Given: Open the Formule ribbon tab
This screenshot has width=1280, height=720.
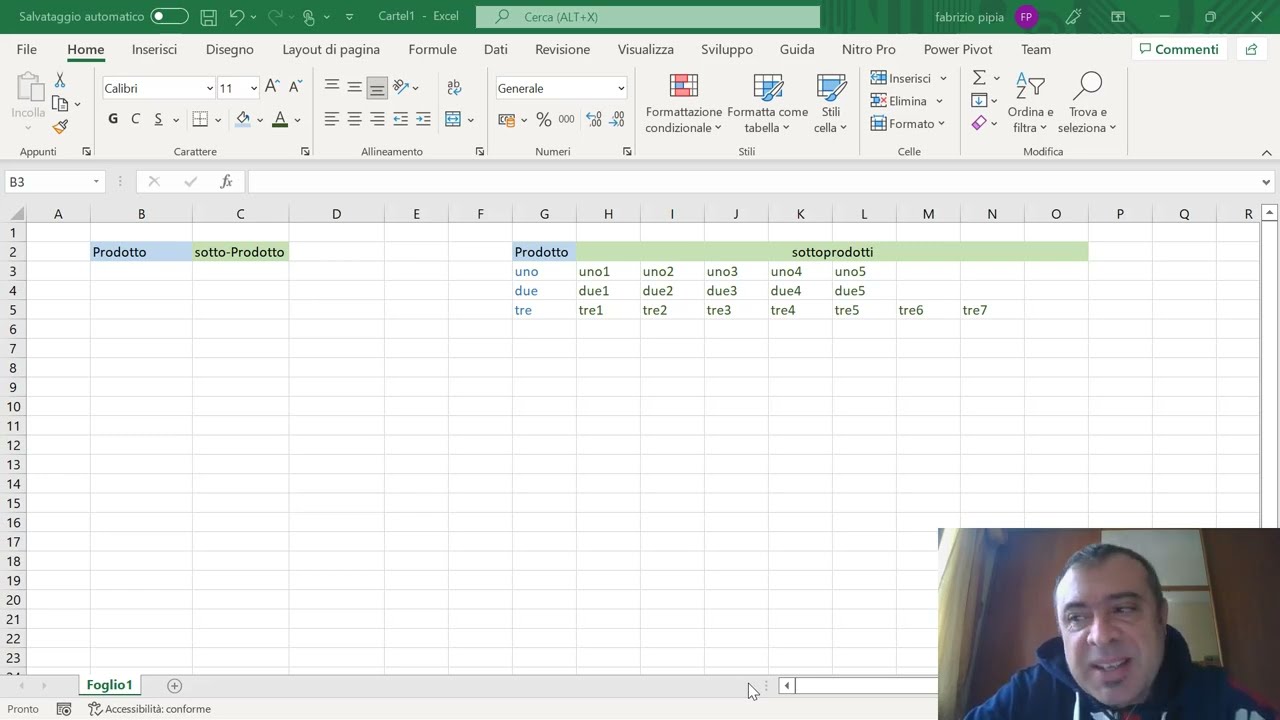Looking at the screenshot, I should coord(432,49).
